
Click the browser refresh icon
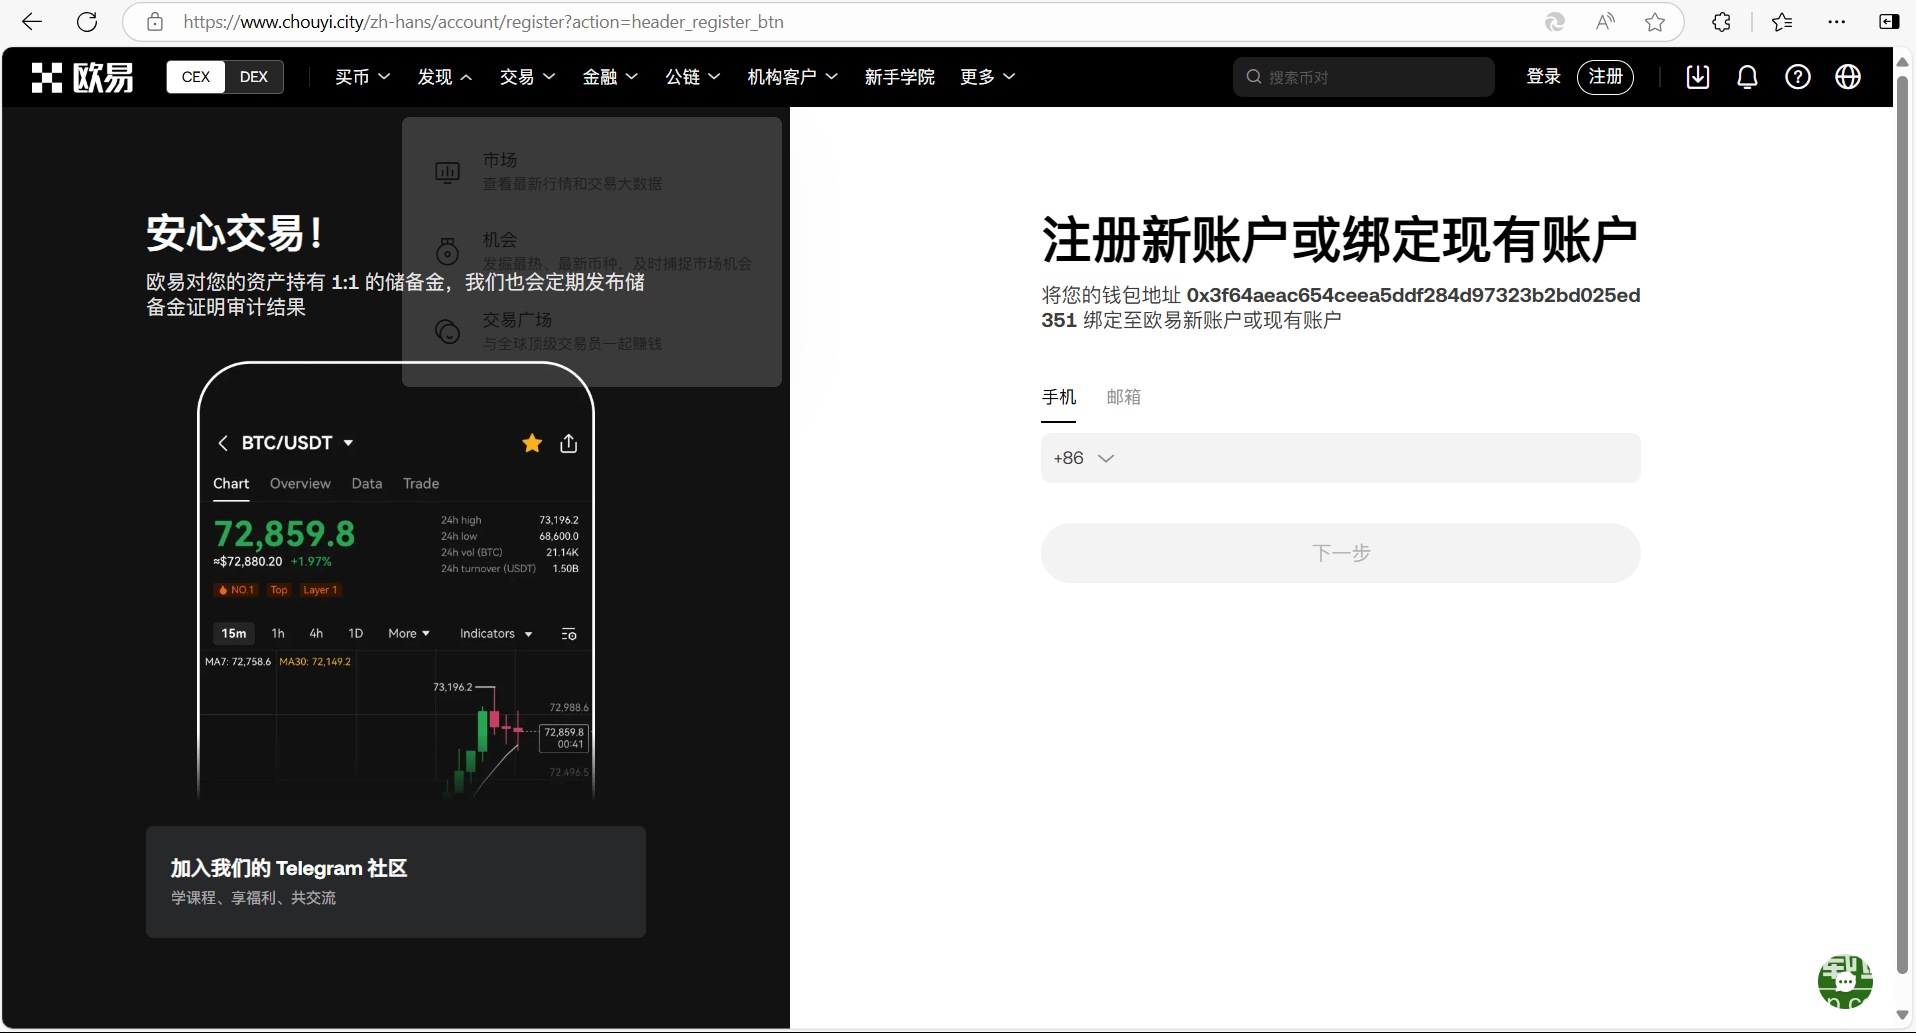point(87,22)
